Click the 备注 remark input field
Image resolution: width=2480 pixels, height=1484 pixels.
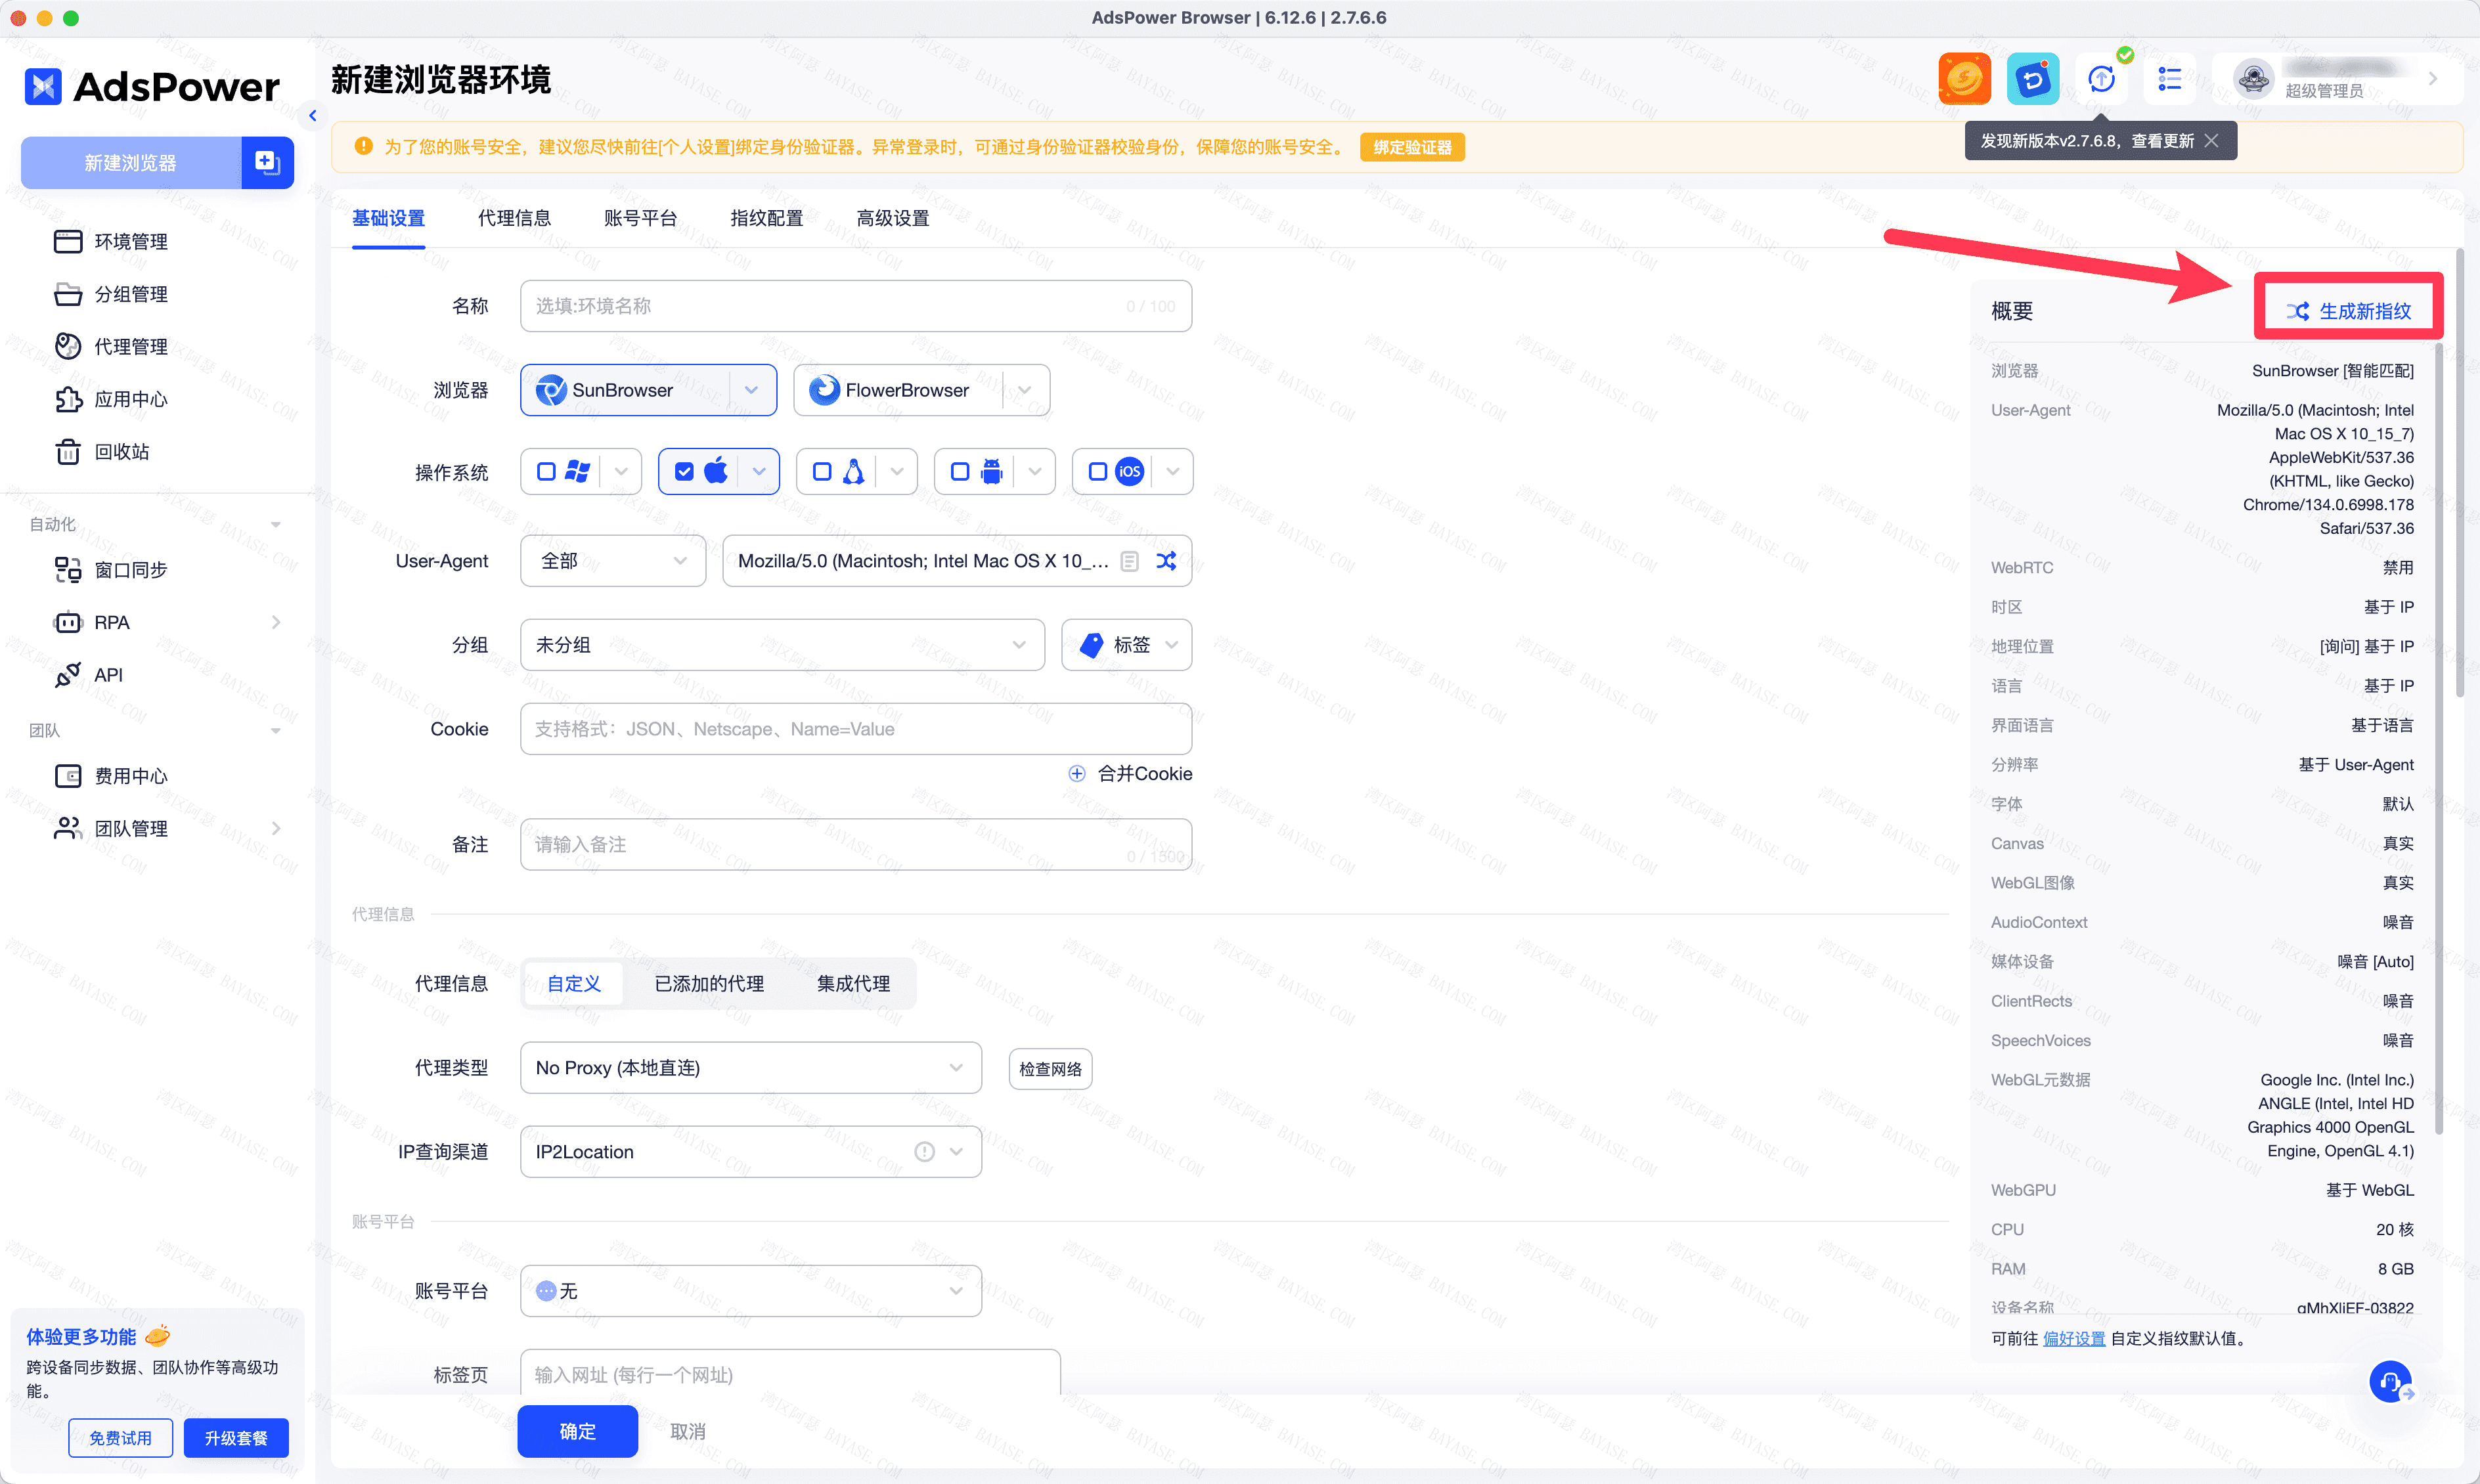[x=856, y=845]
